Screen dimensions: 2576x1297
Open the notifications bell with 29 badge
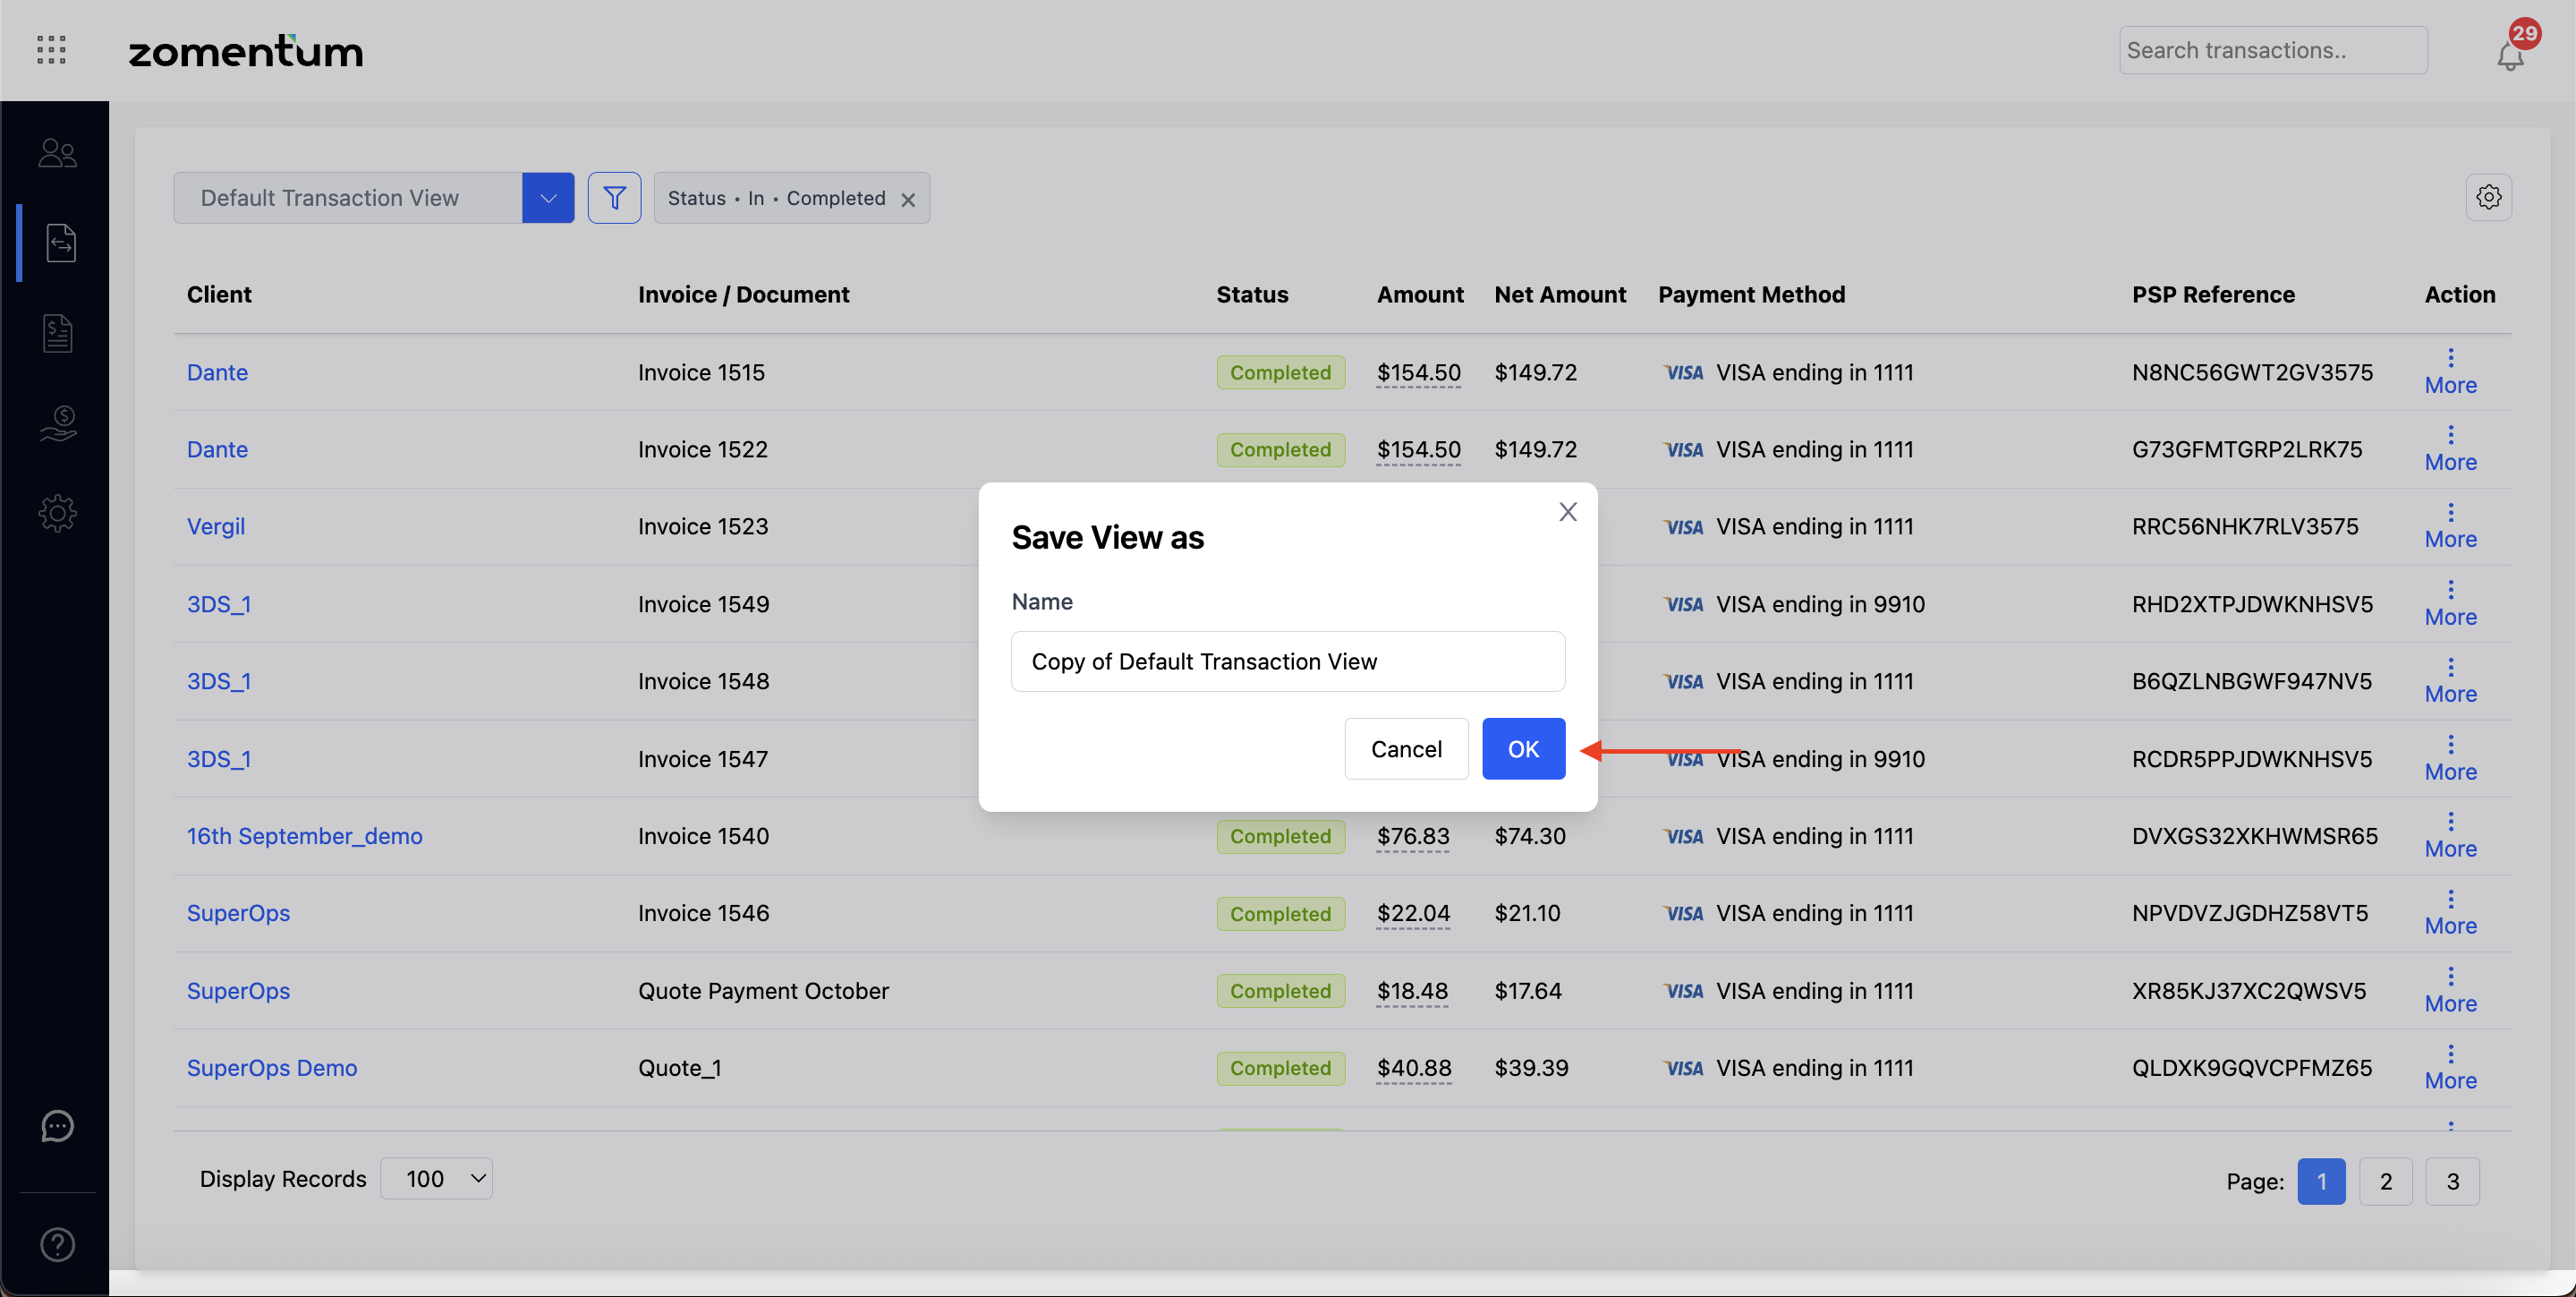pyautogui.click(x=2509, y=55)
